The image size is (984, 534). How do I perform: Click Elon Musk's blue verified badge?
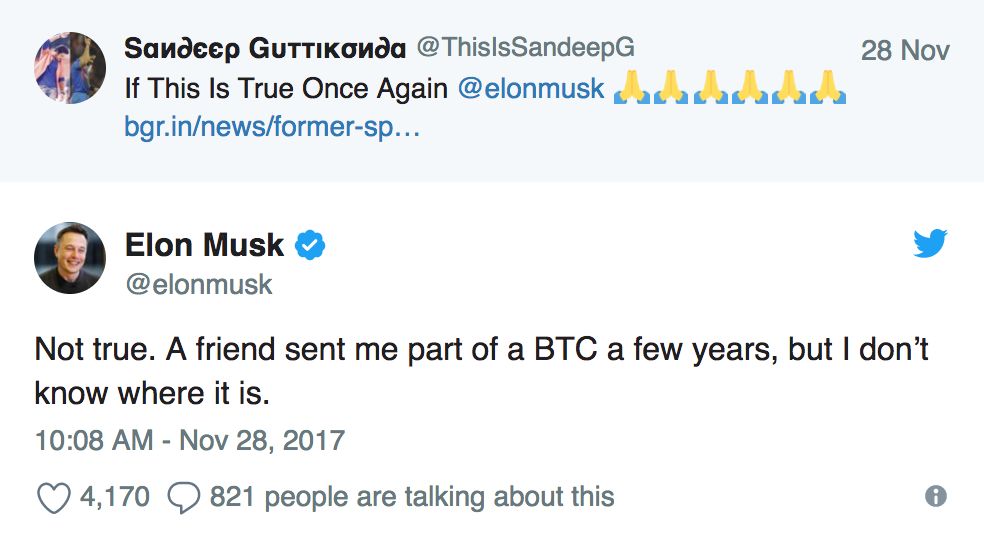tap(311, 244)
